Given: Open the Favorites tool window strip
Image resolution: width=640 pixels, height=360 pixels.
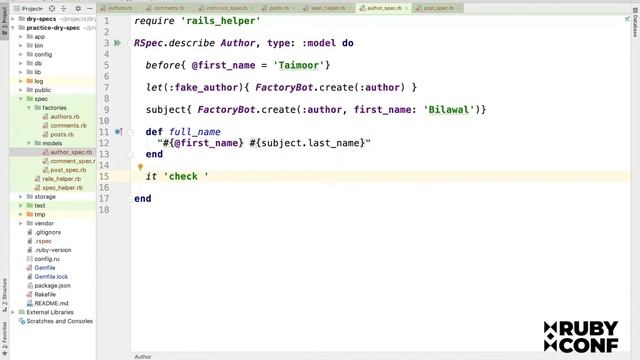Looking at the screenshot, I should 4,338.
